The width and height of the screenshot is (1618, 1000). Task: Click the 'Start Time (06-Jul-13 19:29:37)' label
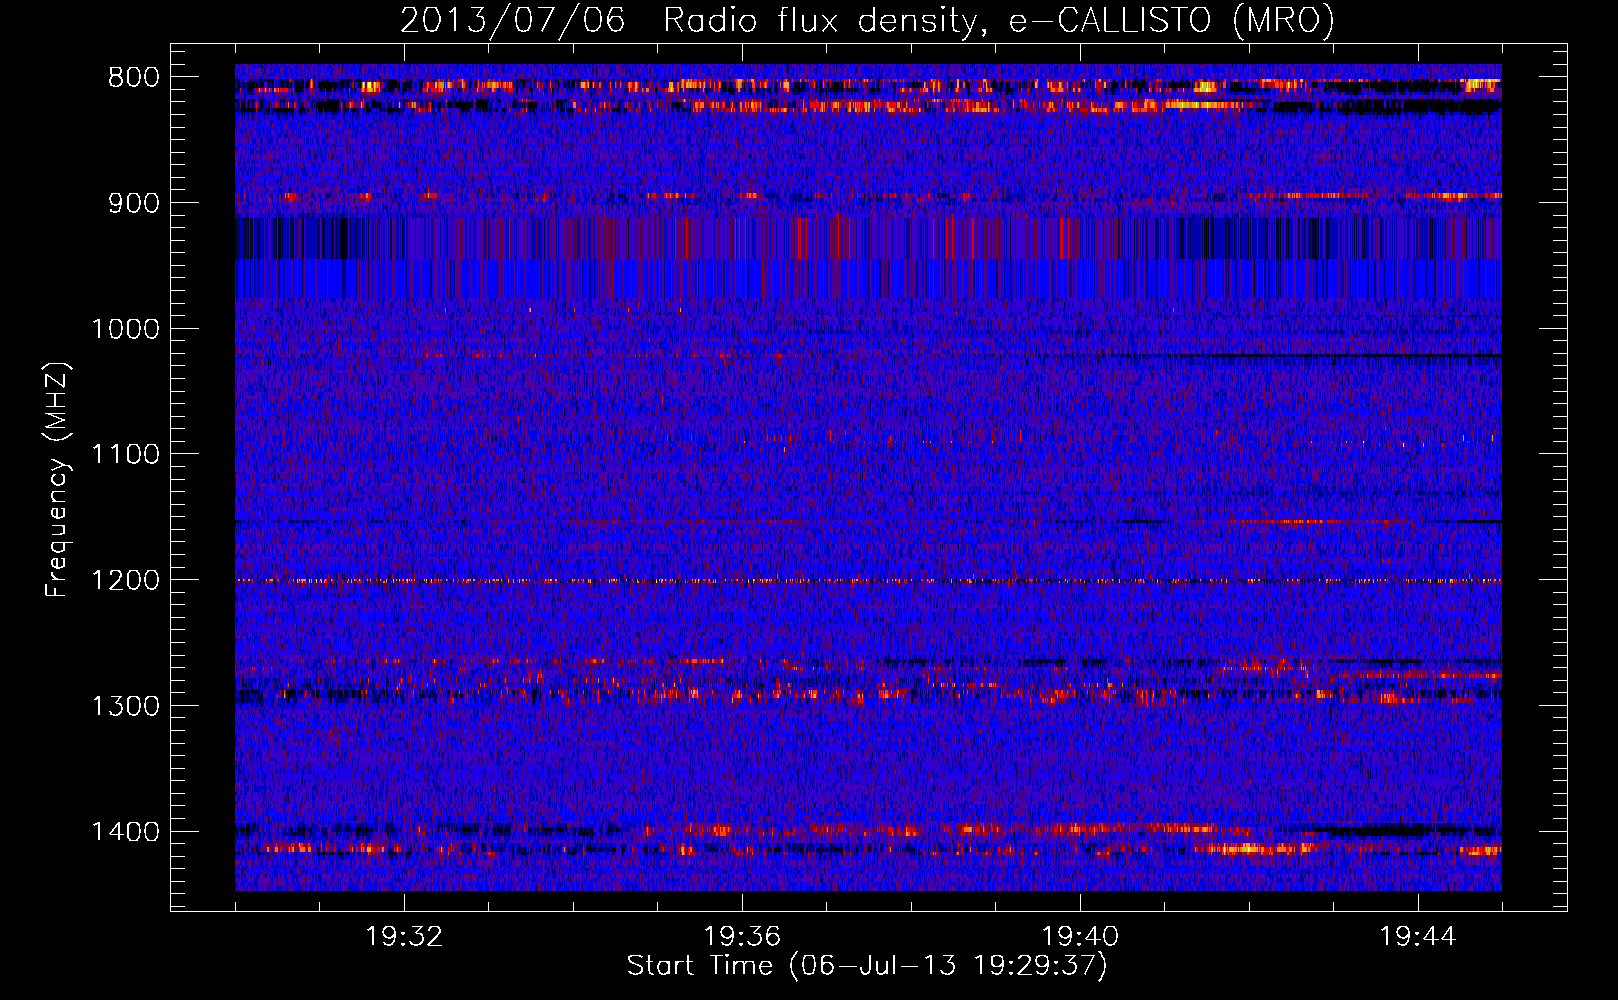coord(867,966)
